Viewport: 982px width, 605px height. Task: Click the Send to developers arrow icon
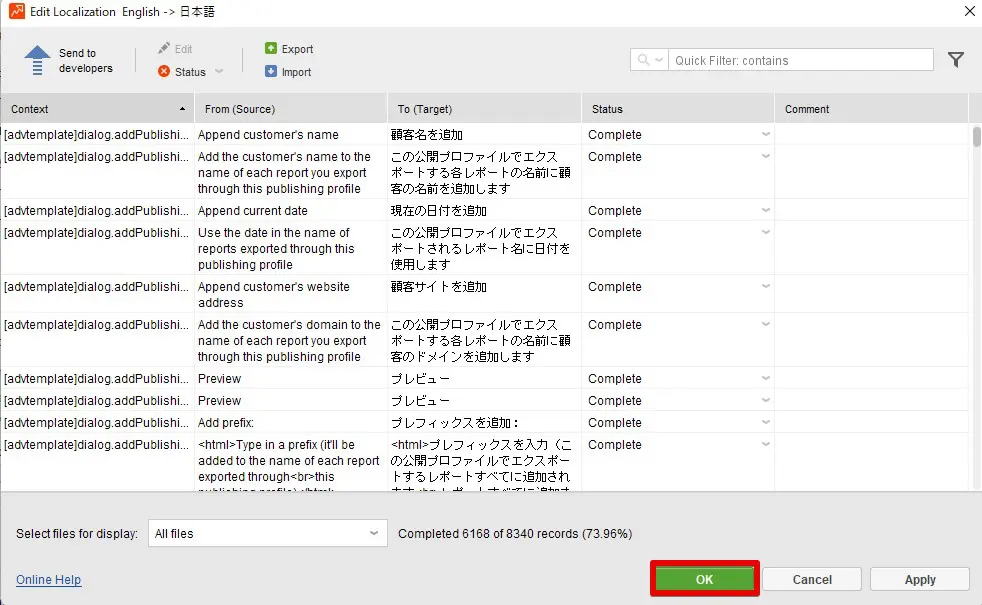pyautogui.click(x=37, y=60)
